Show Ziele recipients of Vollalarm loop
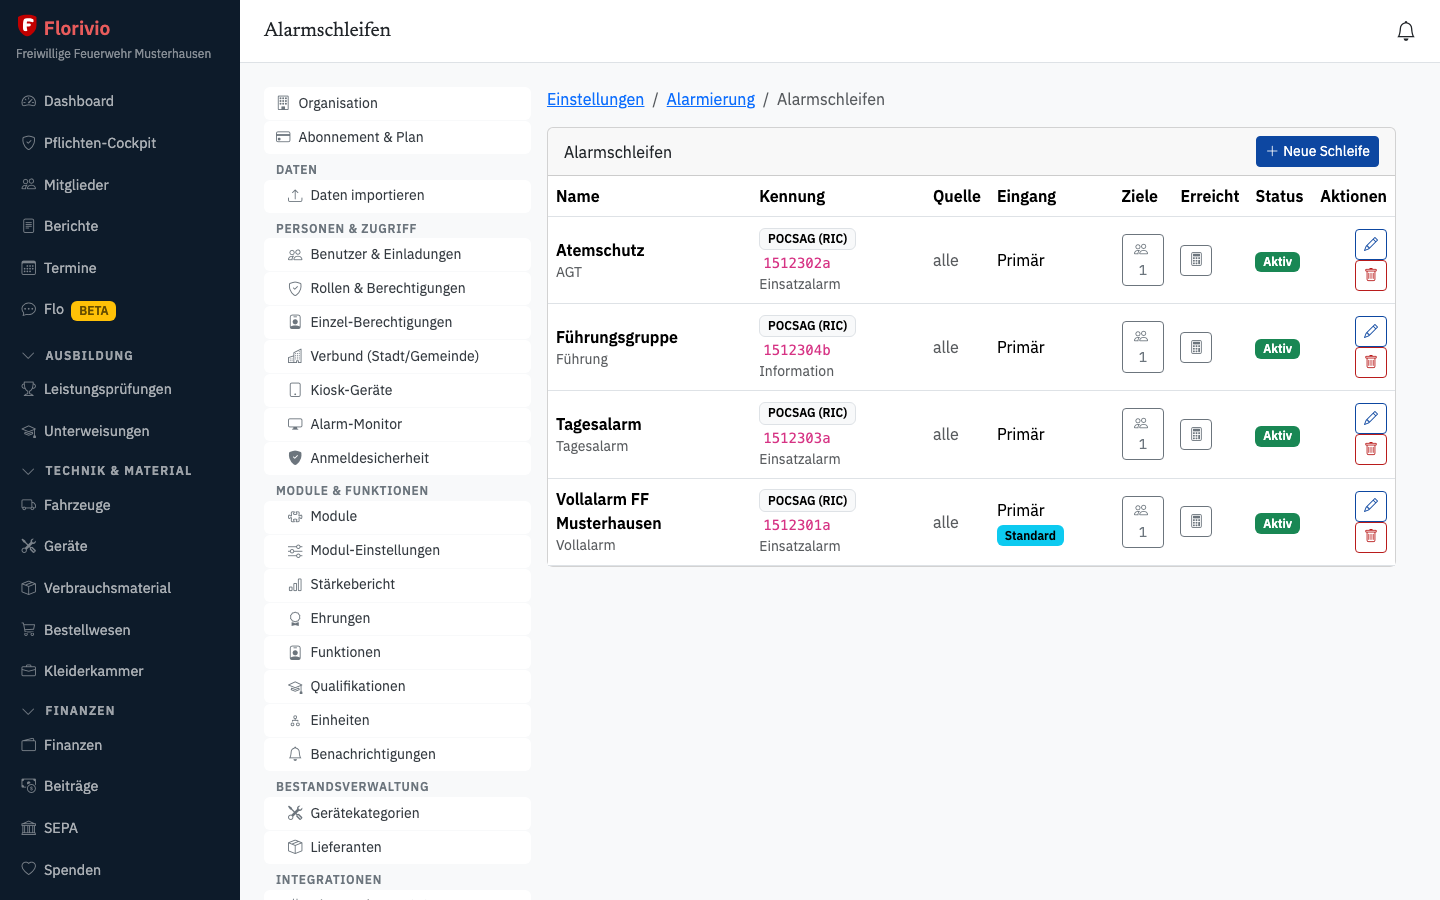1440x900 pixels. (1143, 522)
